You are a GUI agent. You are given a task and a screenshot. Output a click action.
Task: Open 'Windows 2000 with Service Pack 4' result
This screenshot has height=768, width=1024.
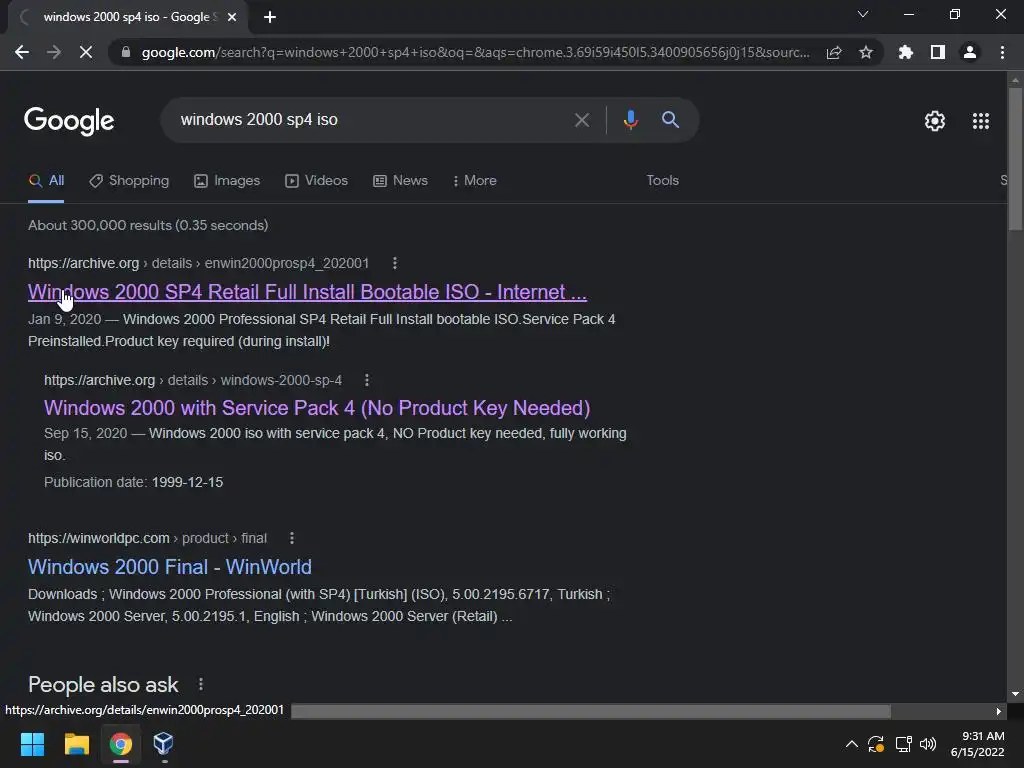click(317, 408)
